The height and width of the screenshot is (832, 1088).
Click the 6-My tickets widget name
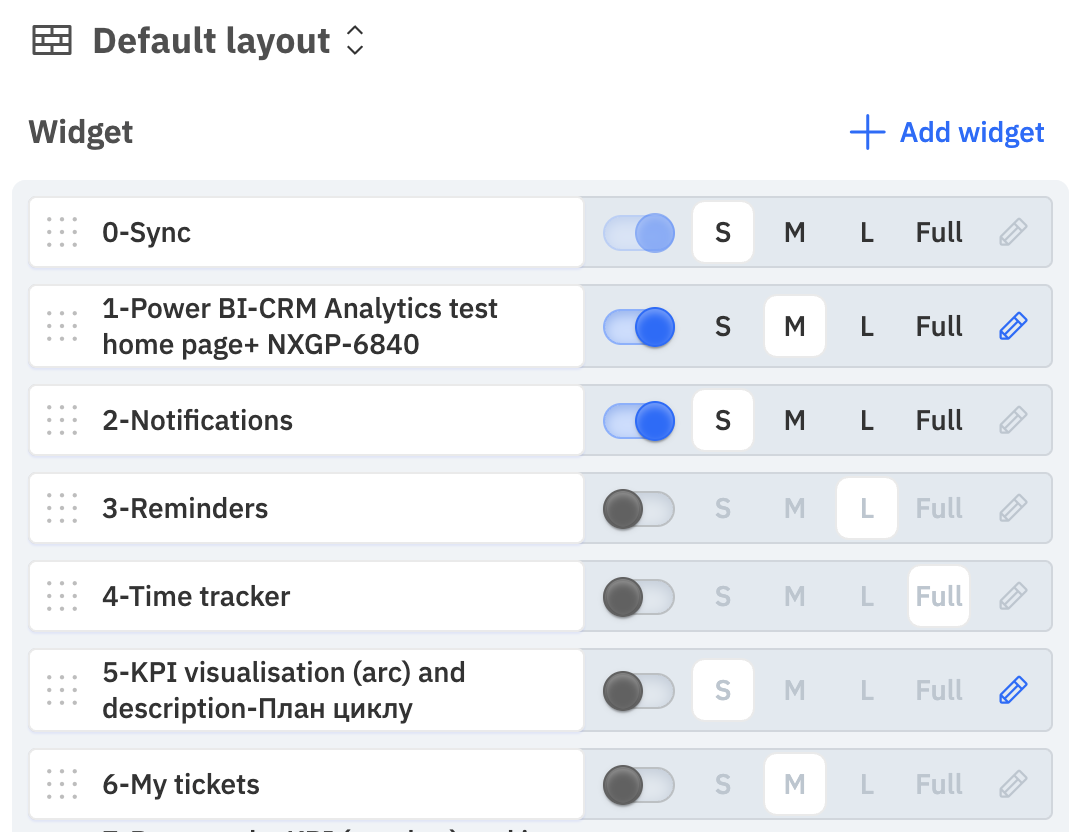coord(180,784)
